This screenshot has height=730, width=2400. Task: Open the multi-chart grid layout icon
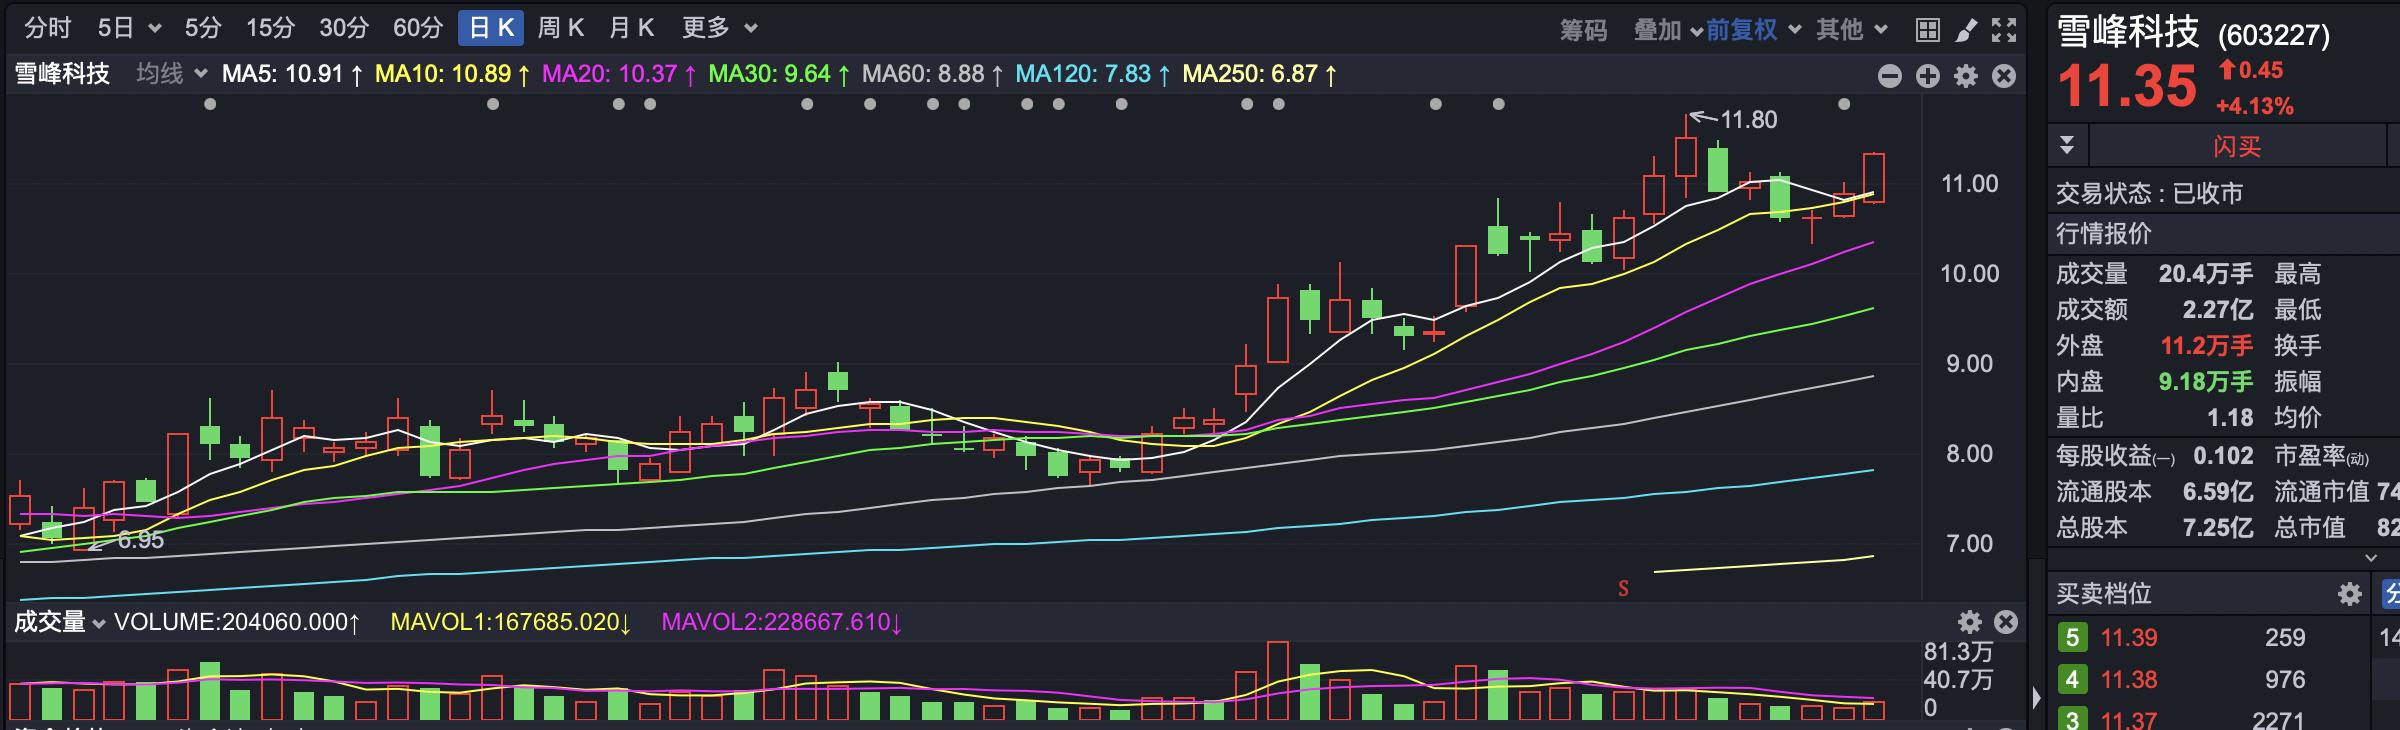pyautogui.click(x=1927, y=30)
